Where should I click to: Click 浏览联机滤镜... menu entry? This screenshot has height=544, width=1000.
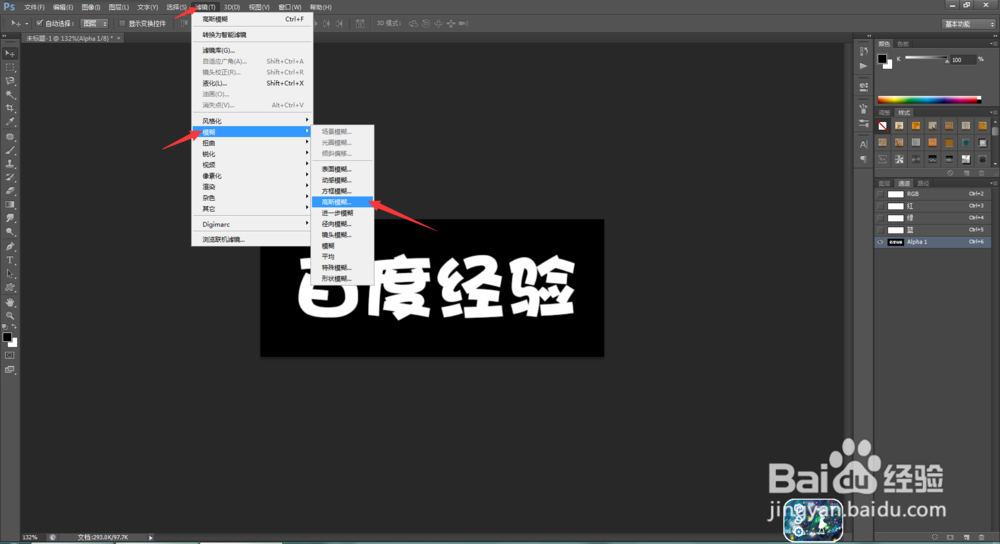[252, 240]
